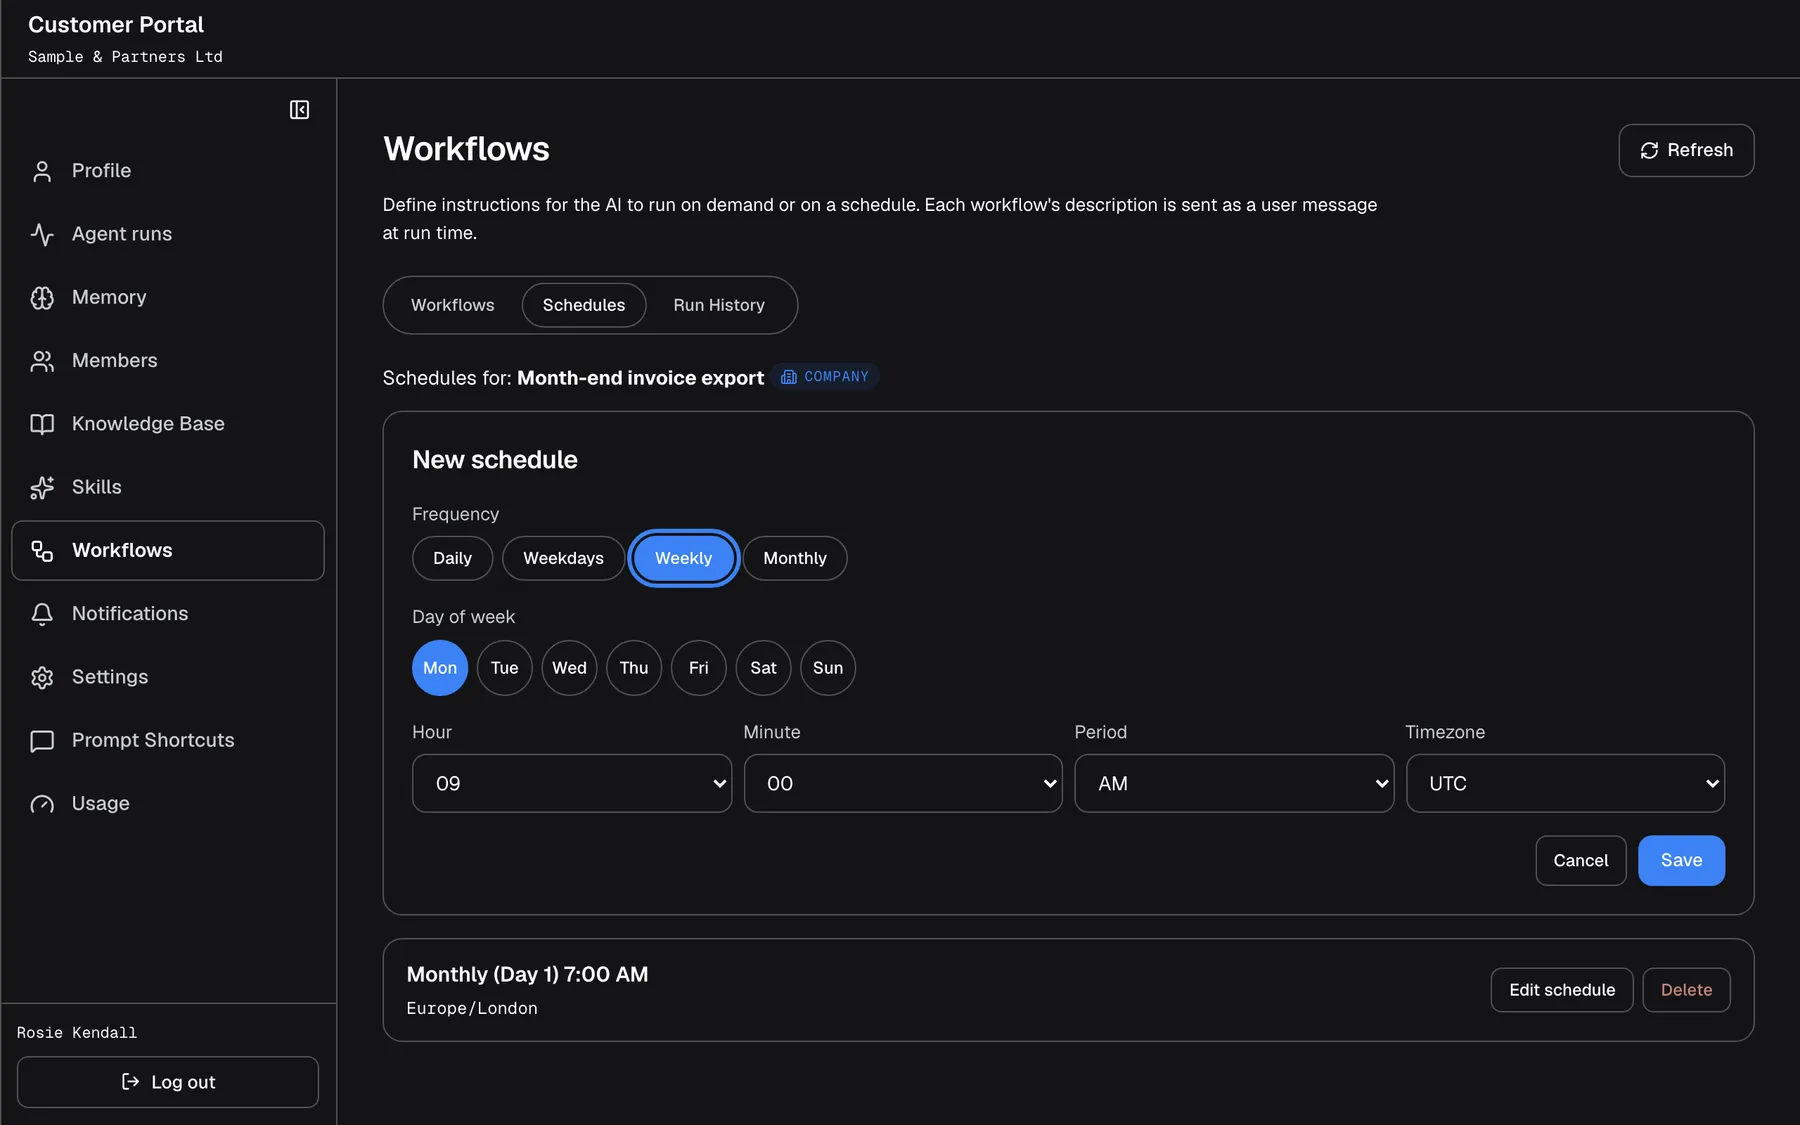Open the Period dropdown showing AM
This screenshot has height=1125, width=1800.
[1234, 783]
